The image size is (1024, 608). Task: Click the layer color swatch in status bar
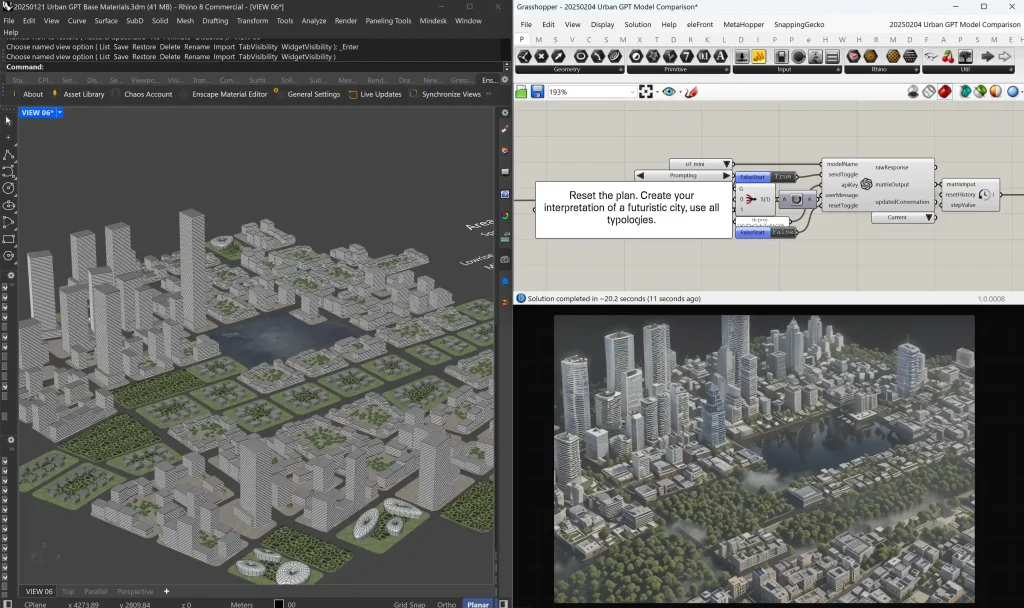279,604
